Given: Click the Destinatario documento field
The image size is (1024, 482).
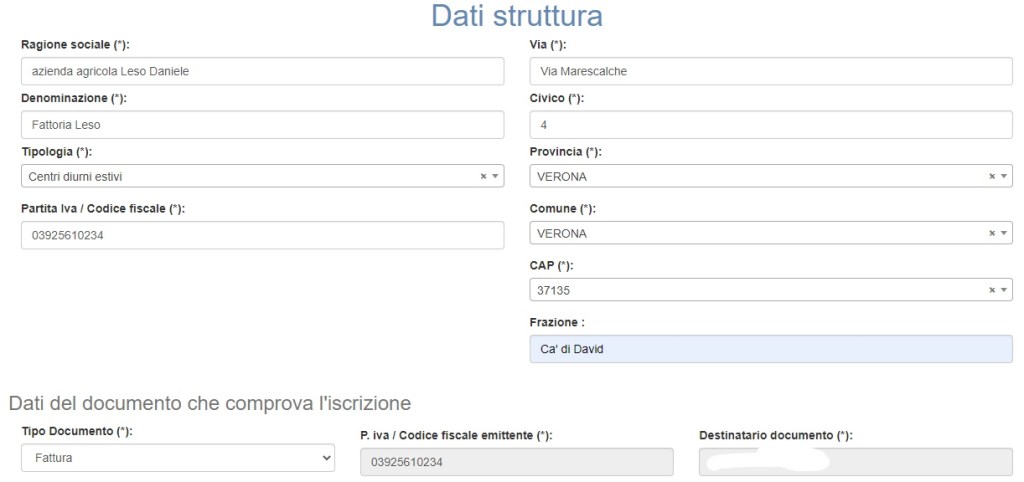Looking at the screenshot, I should coord(855,462).
